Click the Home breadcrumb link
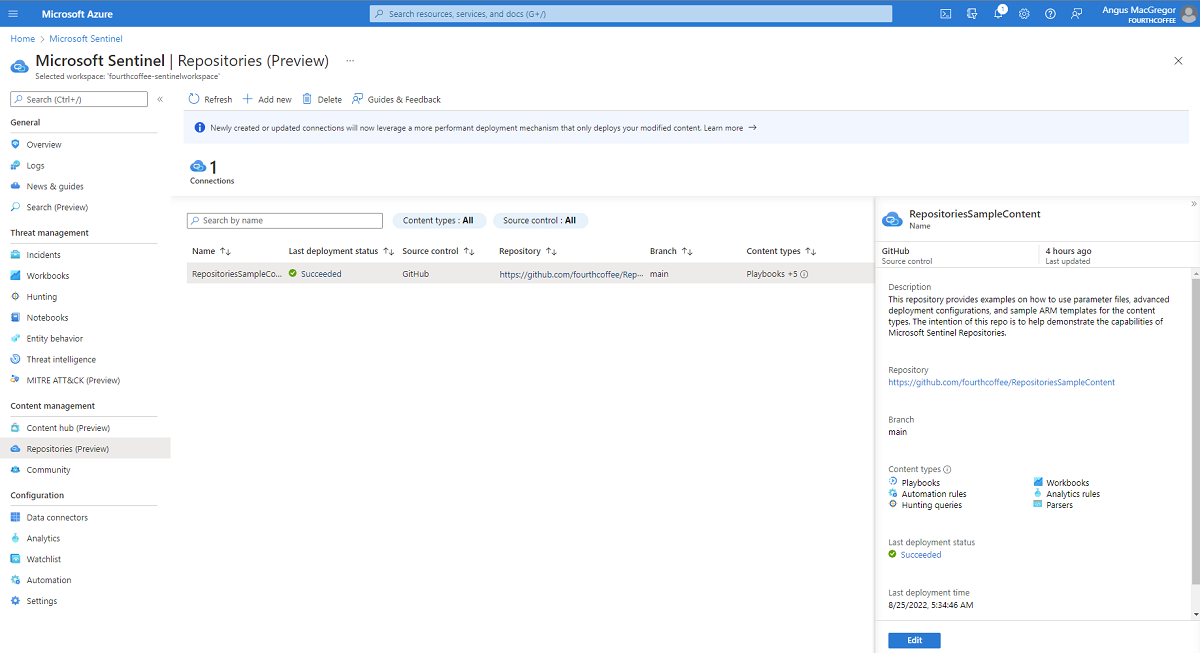The image size is (1200, 653). click(x=23, y=39)
